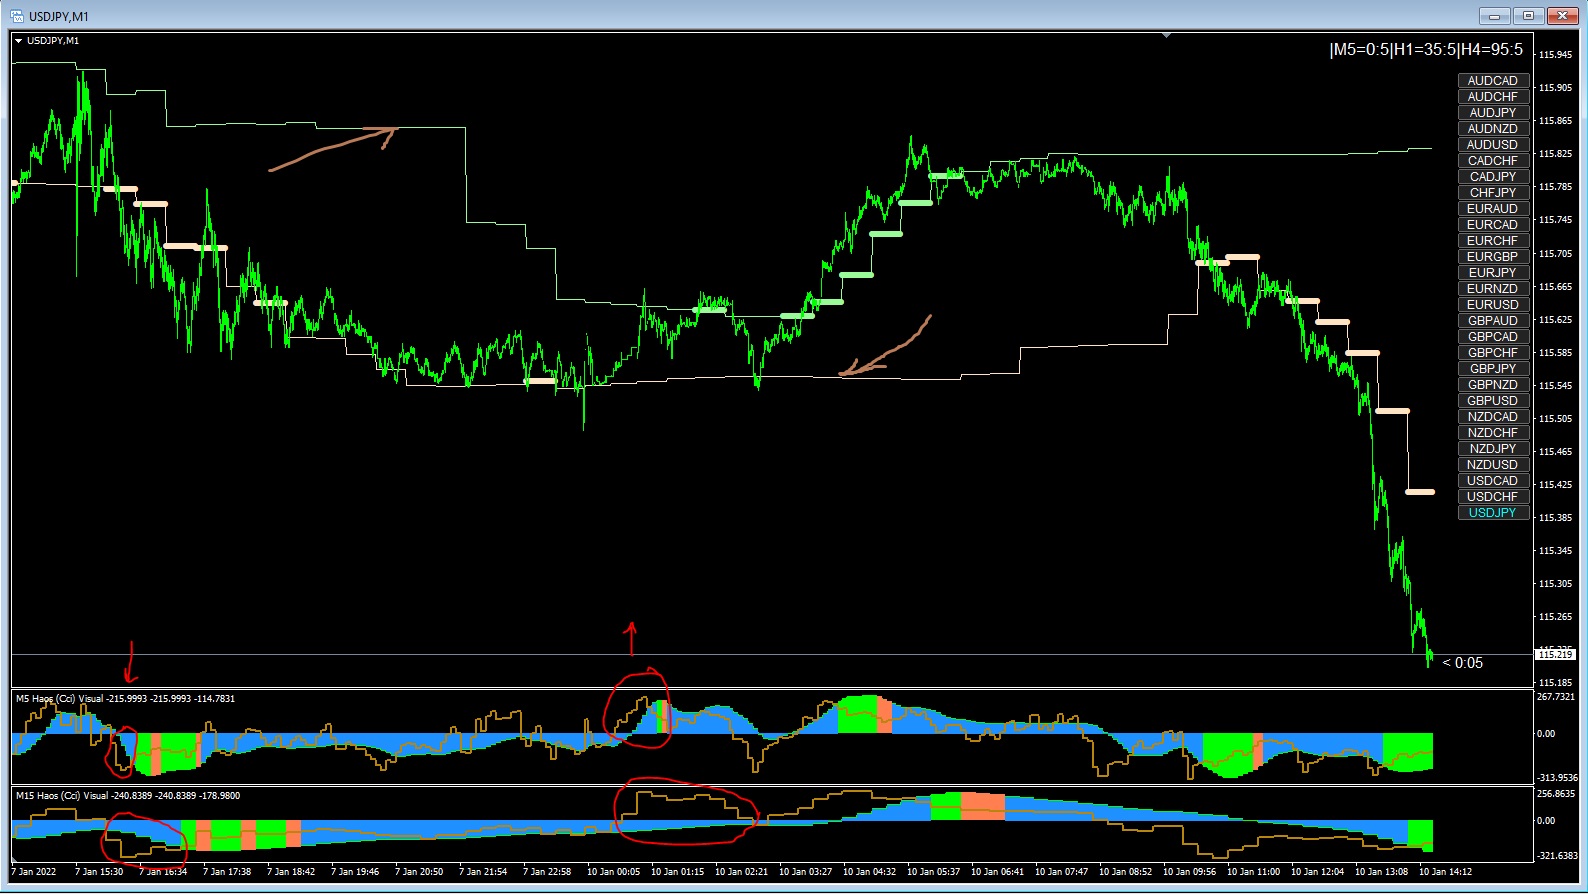
Task: Click the current price label on price axis
Action: click(1555, 654)
